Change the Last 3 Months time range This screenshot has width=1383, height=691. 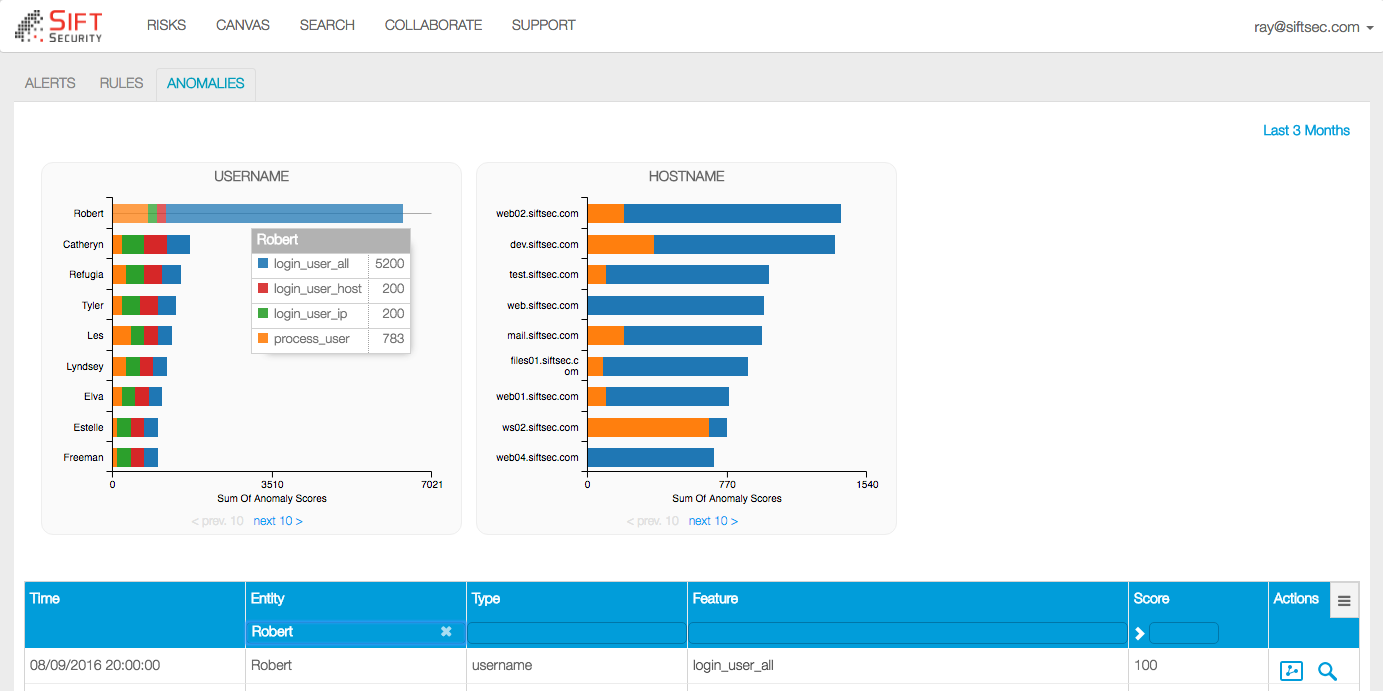[1306, 130]
